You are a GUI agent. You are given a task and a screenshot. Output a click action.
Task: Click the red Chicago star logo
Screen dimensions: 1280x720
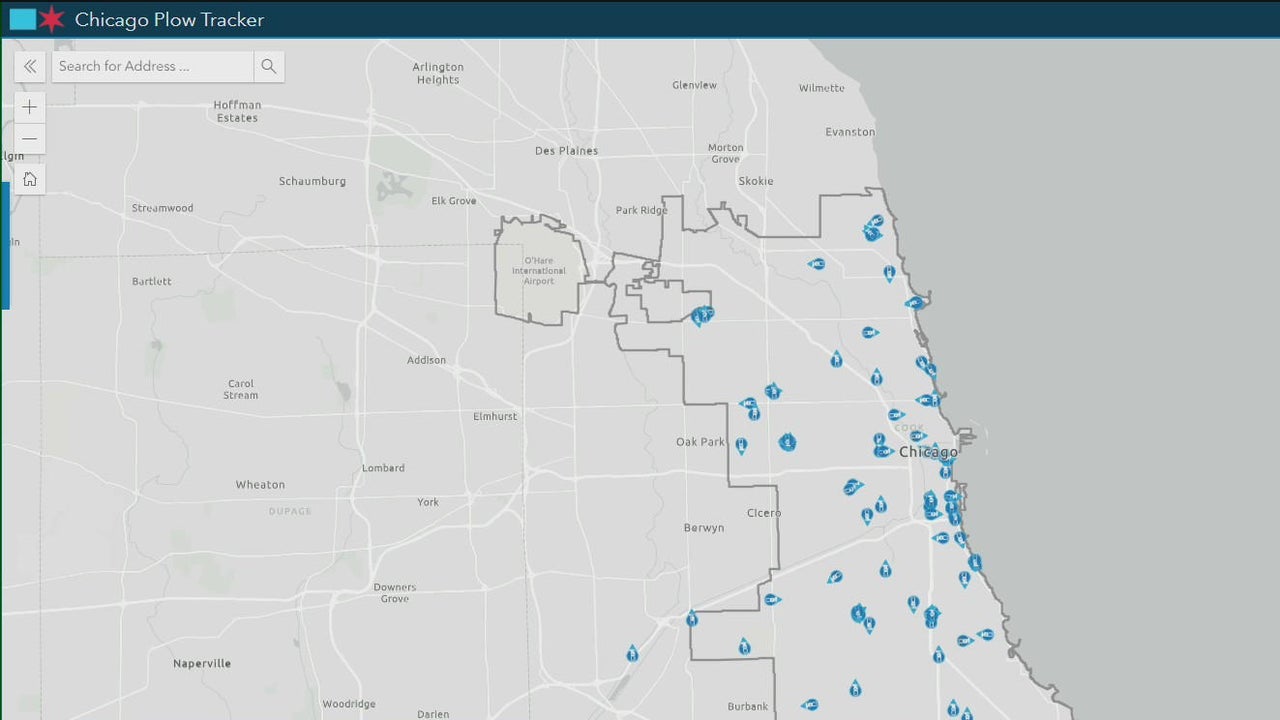[52, 19]
